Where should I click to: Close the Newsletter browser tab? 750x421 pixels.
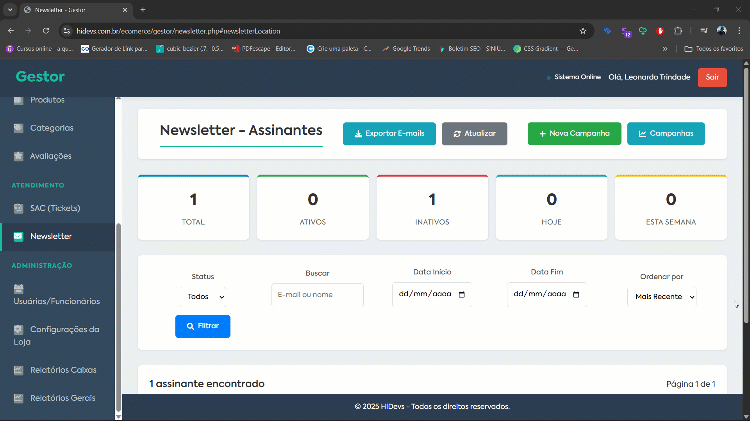pyautogui.click(x=125, y=10)
